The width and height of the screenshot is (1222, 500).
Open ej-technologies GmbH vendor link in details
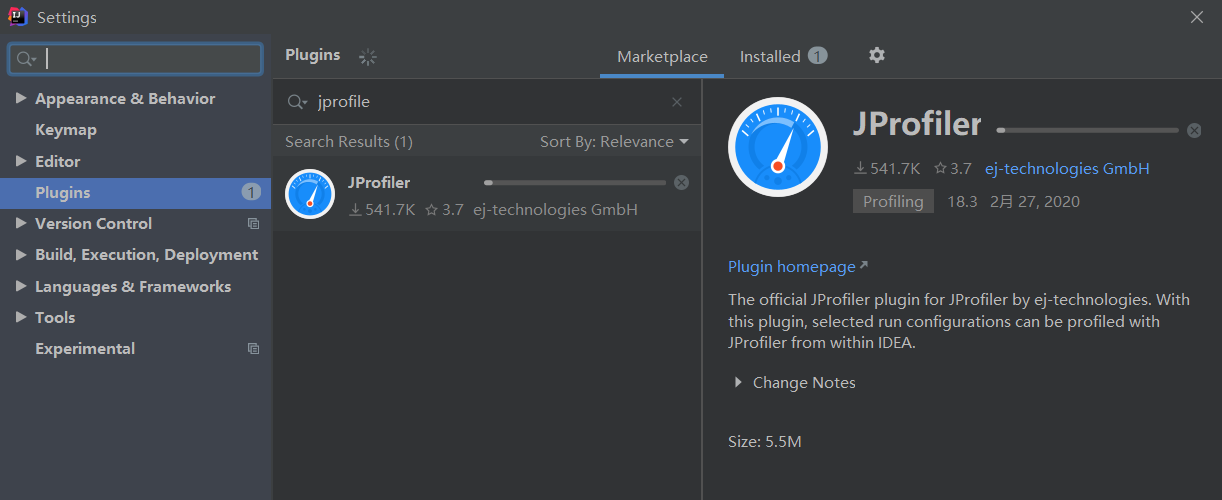1067,169
